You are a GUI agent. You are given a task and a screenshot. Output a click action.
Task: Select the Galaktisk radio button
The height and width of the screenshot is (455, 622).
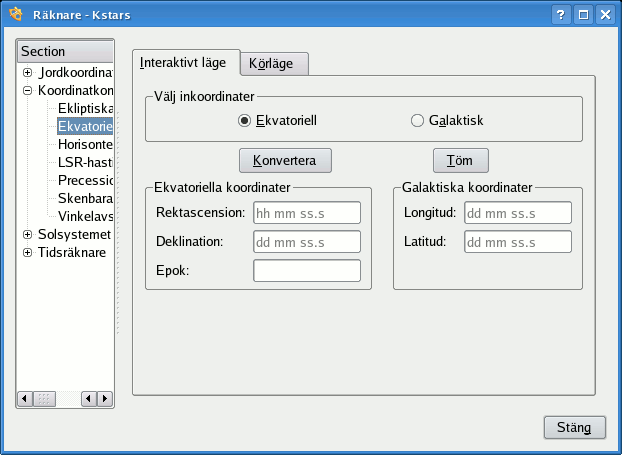[418, 121]
